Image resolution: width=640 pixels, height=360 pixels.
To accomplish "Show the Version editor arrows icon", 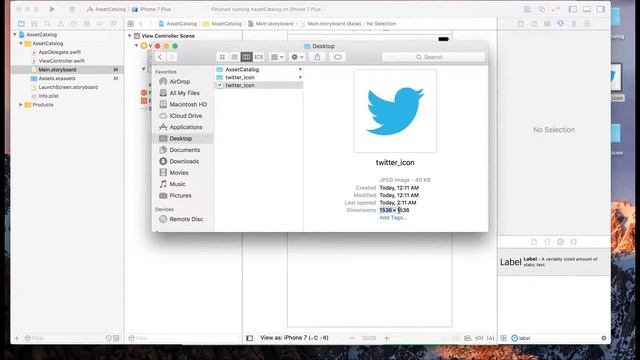I will (555, 9).
